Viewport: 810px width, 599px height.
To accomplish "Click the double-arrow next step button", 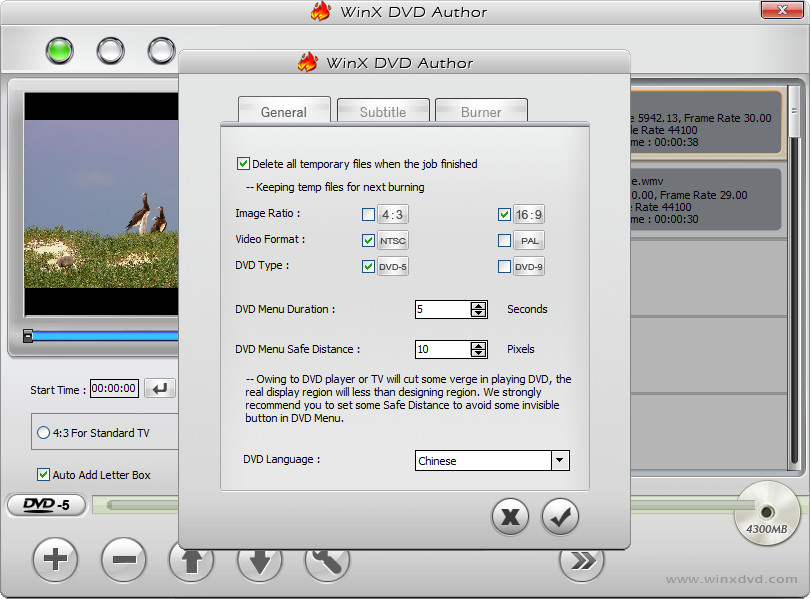I will pos(582,561).
